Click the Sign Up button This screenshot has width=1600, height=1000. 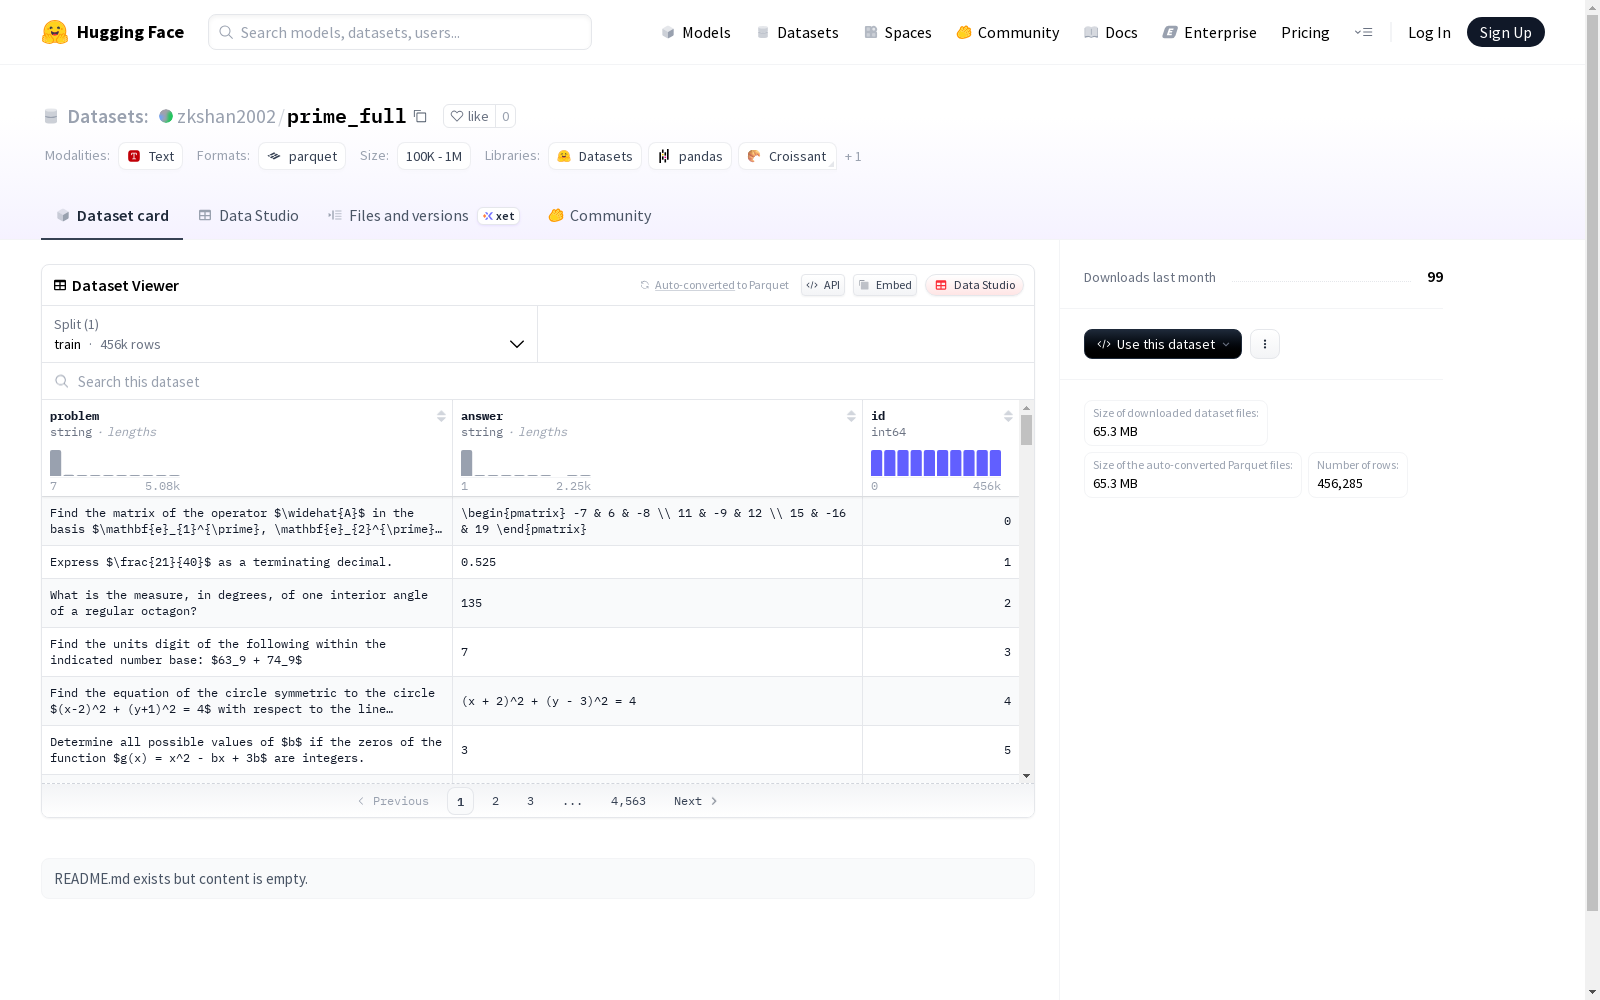pyautogui.click(x=1506, y=32)
